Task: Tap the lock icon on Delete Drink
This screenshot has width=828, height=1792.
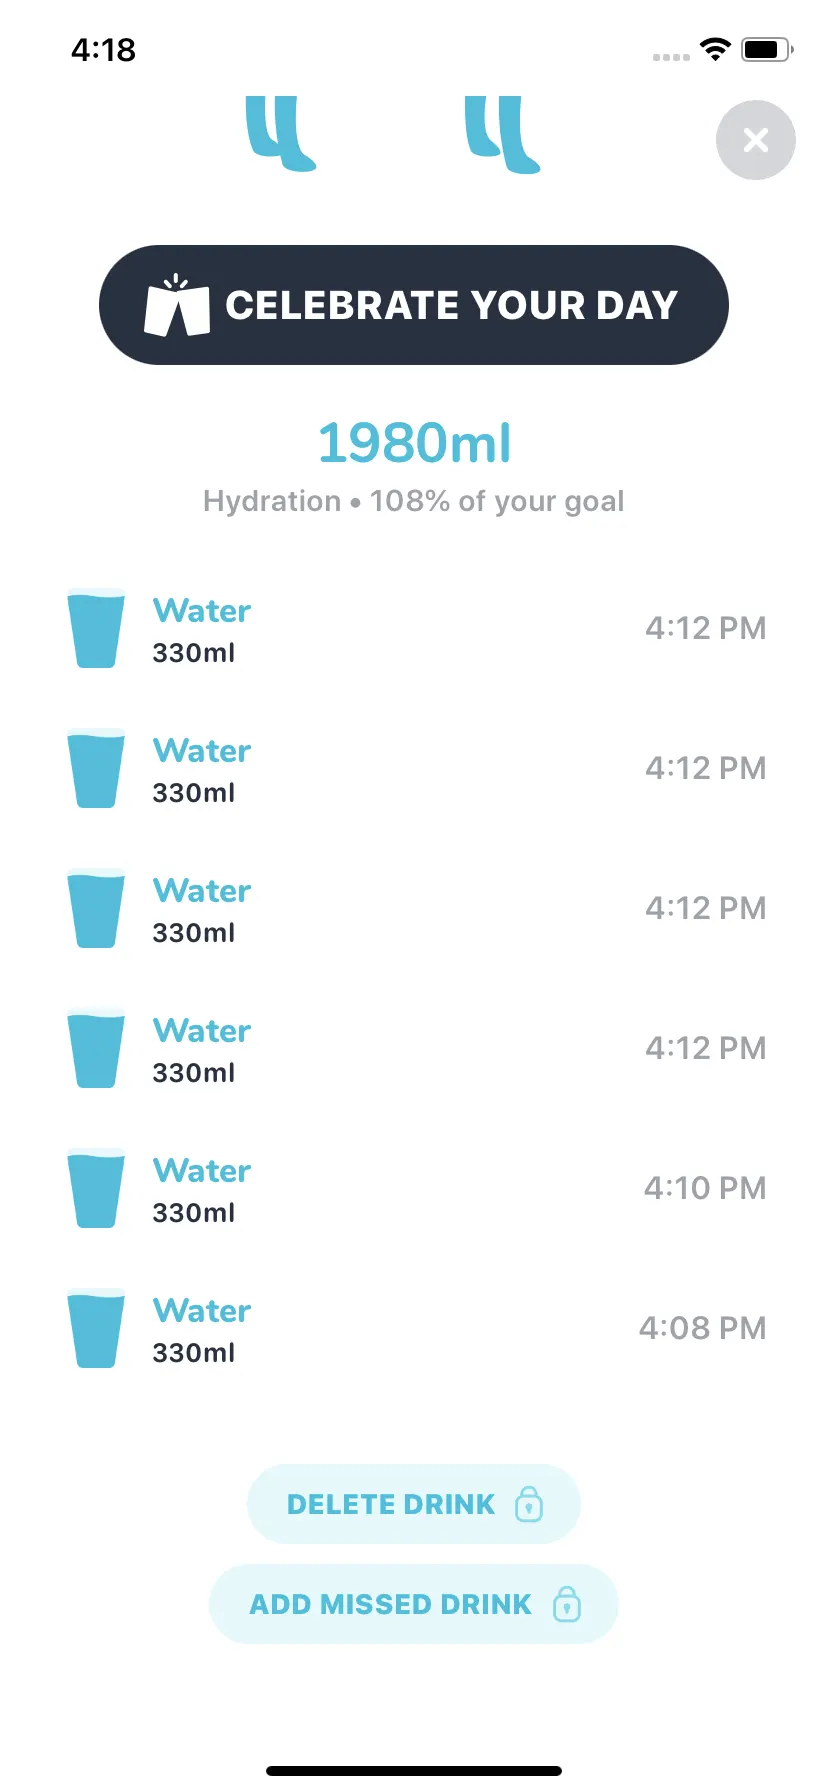Action: (529, 1503)
